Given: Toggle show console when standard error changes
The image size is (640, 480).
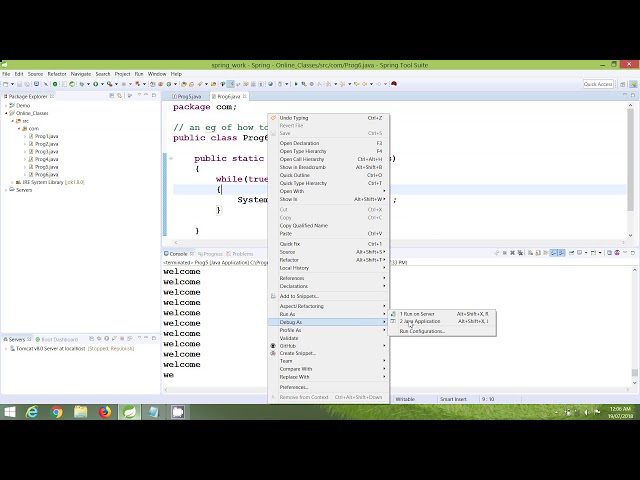Looking at the screenshot, I should coord(562,253).
